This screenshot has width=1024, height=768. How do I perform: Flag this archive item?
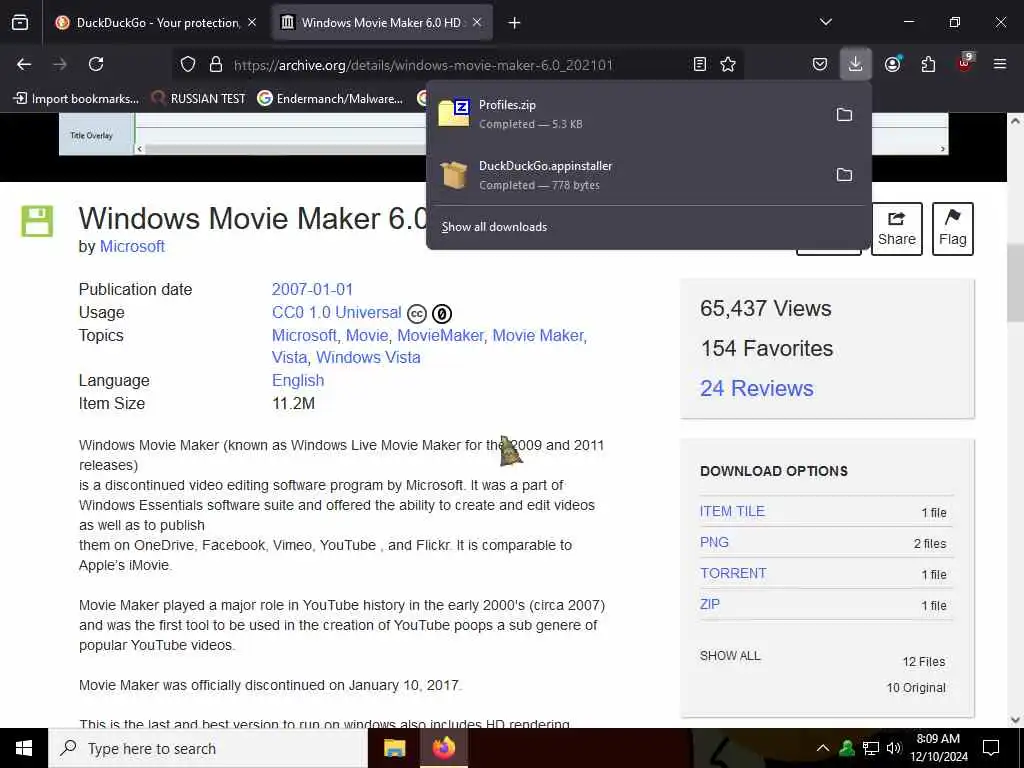coord(953,229)
